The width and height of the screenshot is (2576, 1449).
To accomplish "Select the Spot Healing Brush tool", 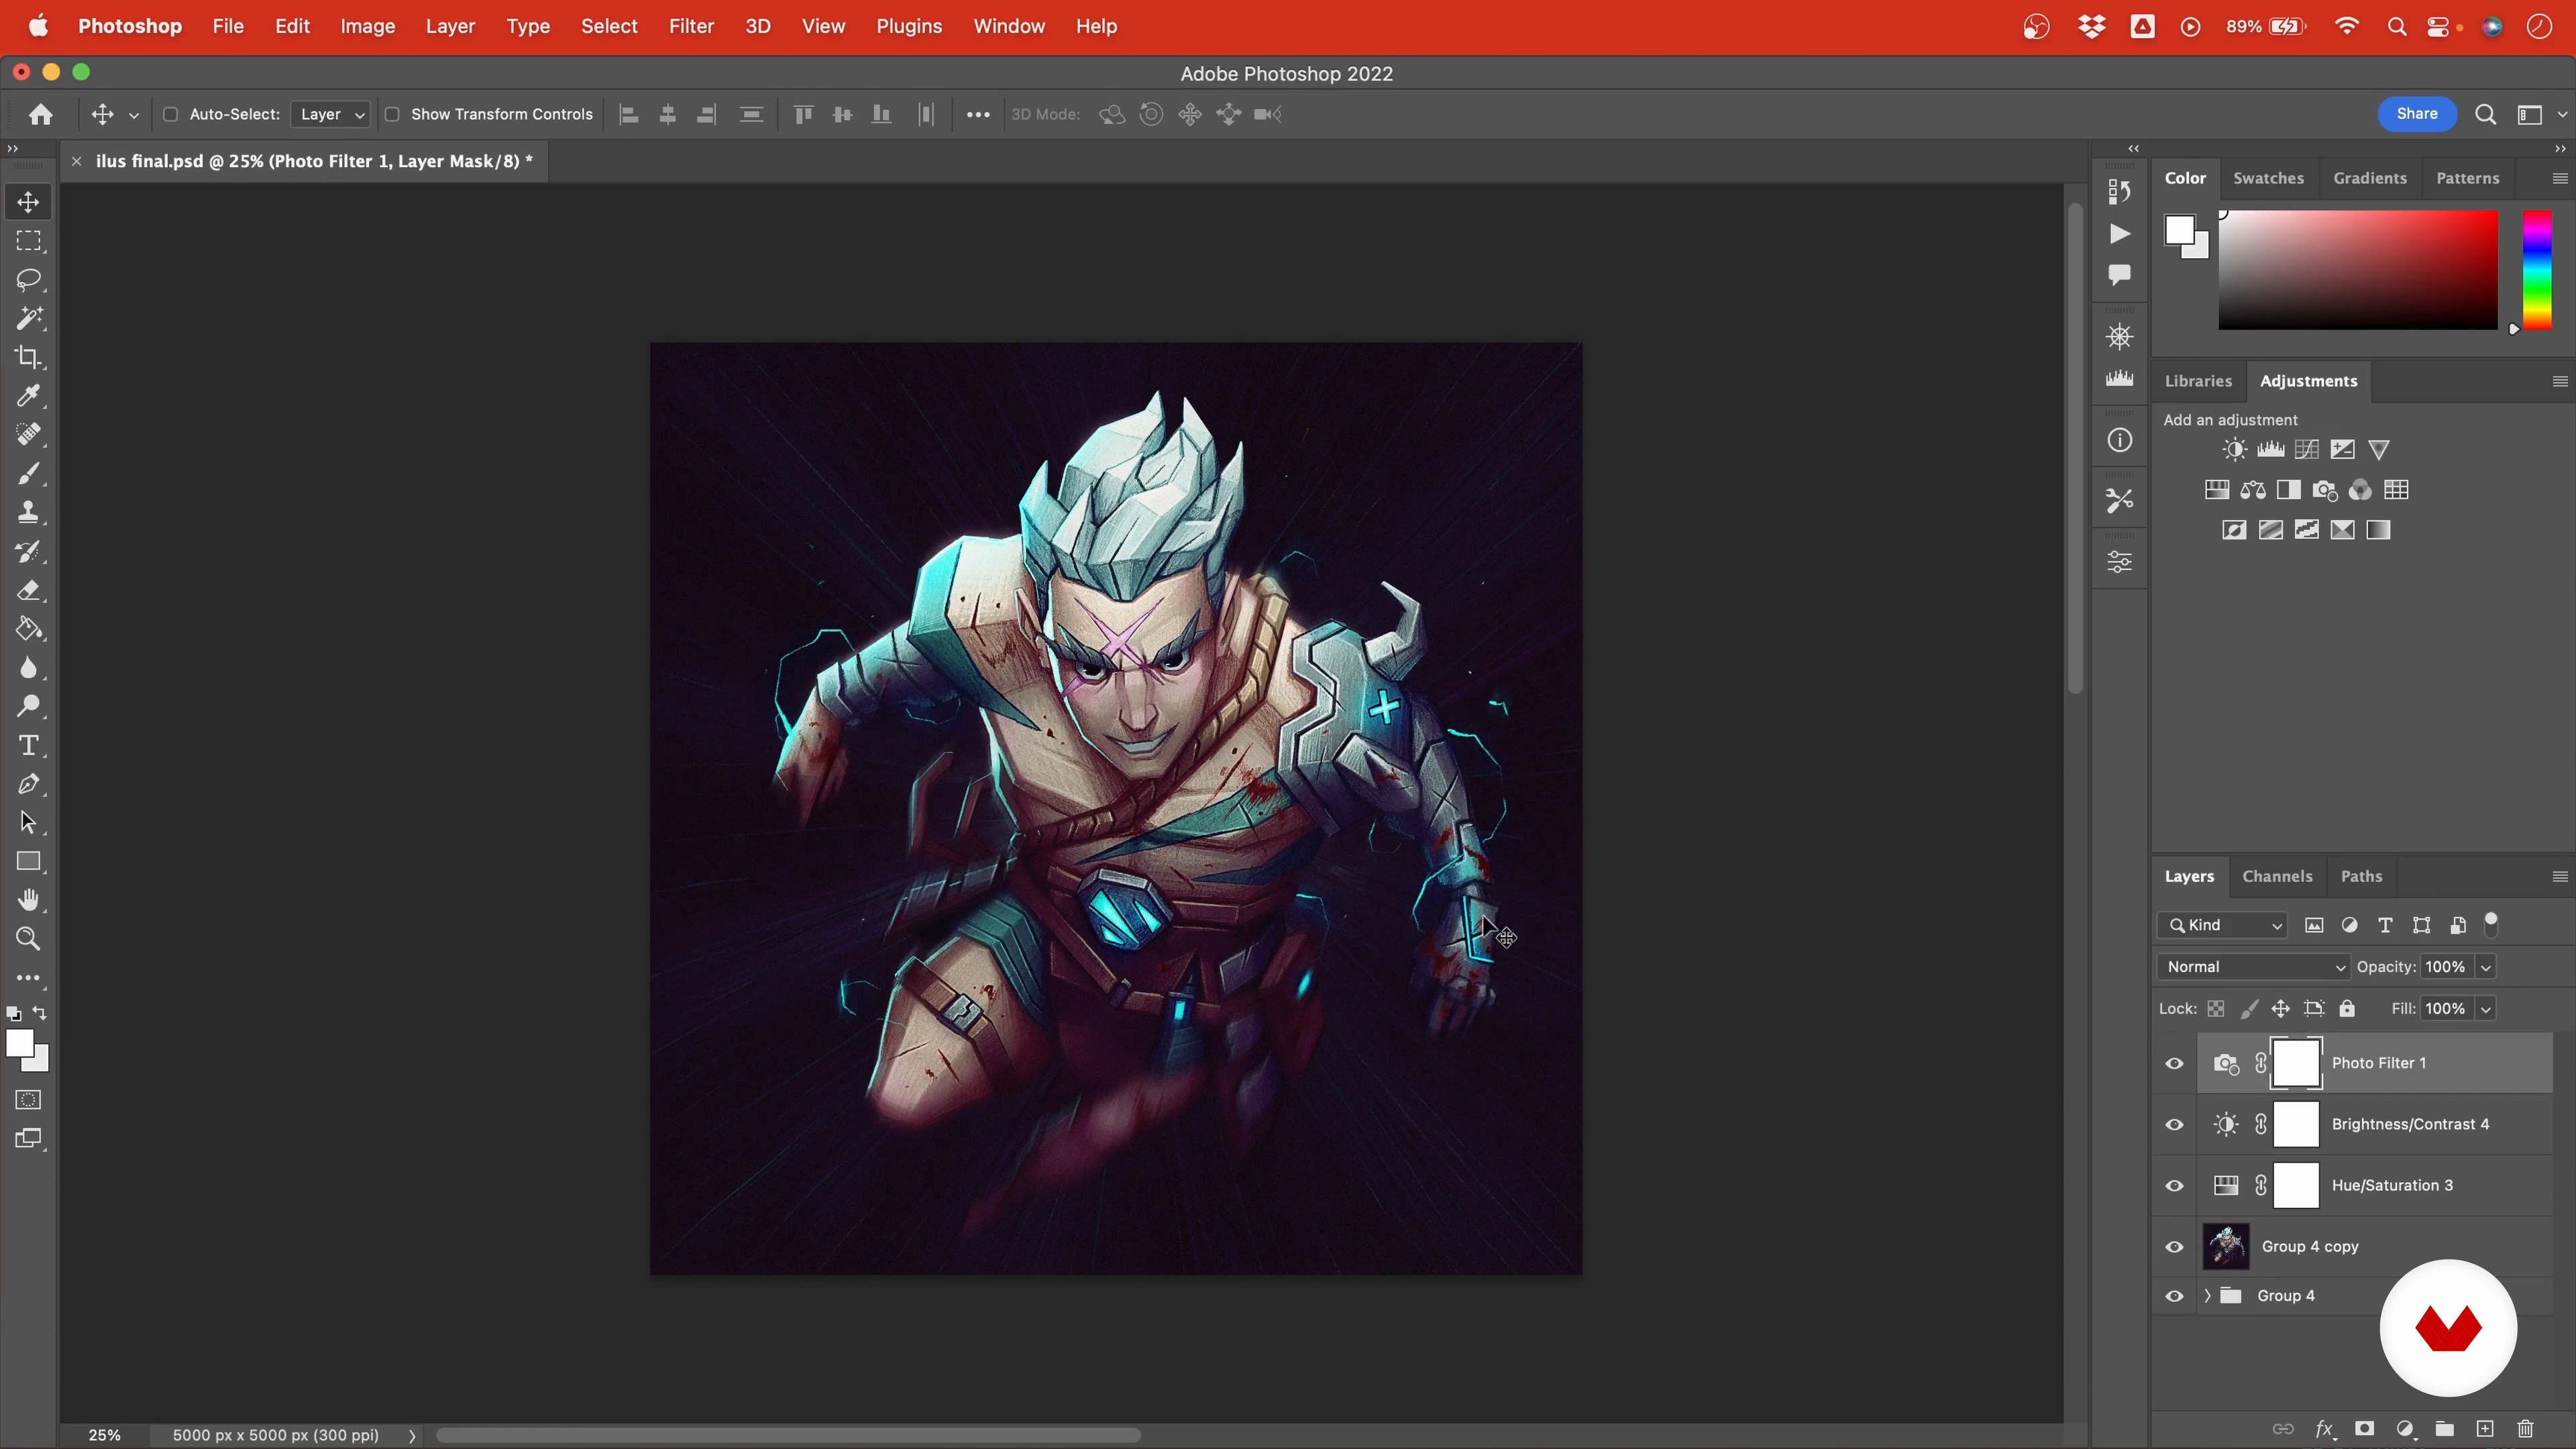I will (28, 435).
